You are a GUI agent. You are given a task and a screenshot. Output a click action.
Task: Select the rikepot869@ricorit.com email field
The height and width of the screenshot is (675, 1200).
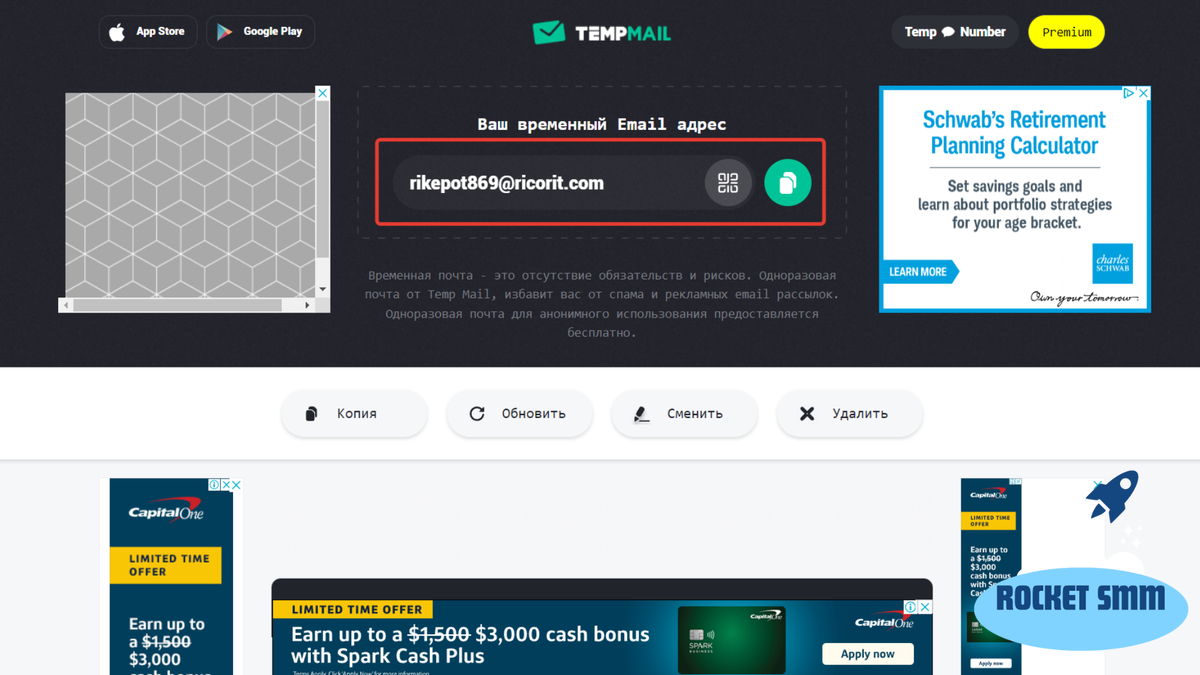[548, 183]
